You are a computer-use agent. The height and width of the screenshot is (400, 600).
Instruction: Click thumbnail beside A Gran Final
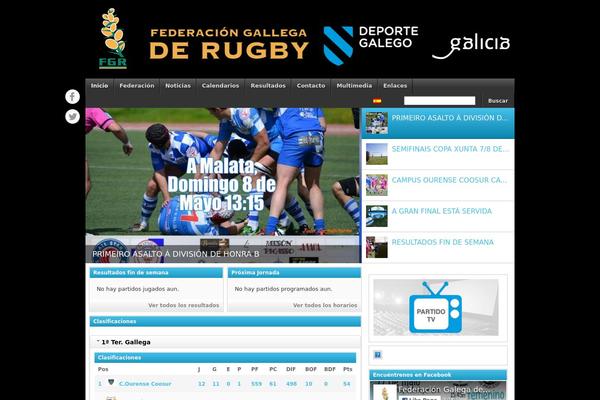(x=377, y=216)
